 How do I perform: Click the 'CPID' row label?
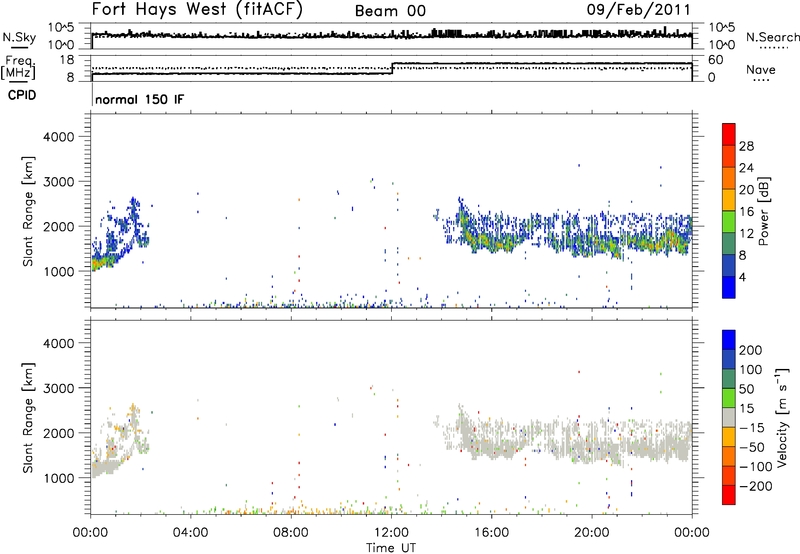(22, 95)
